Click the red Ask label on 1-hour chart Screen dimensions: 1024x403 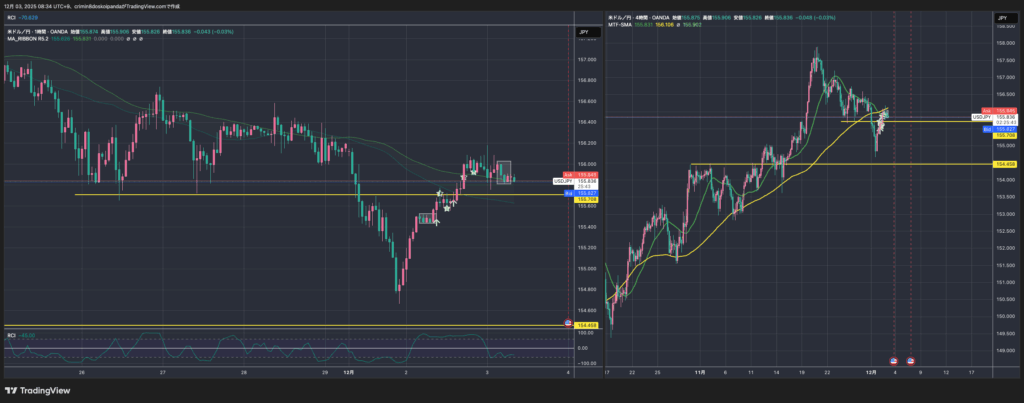tap(568, 174)
